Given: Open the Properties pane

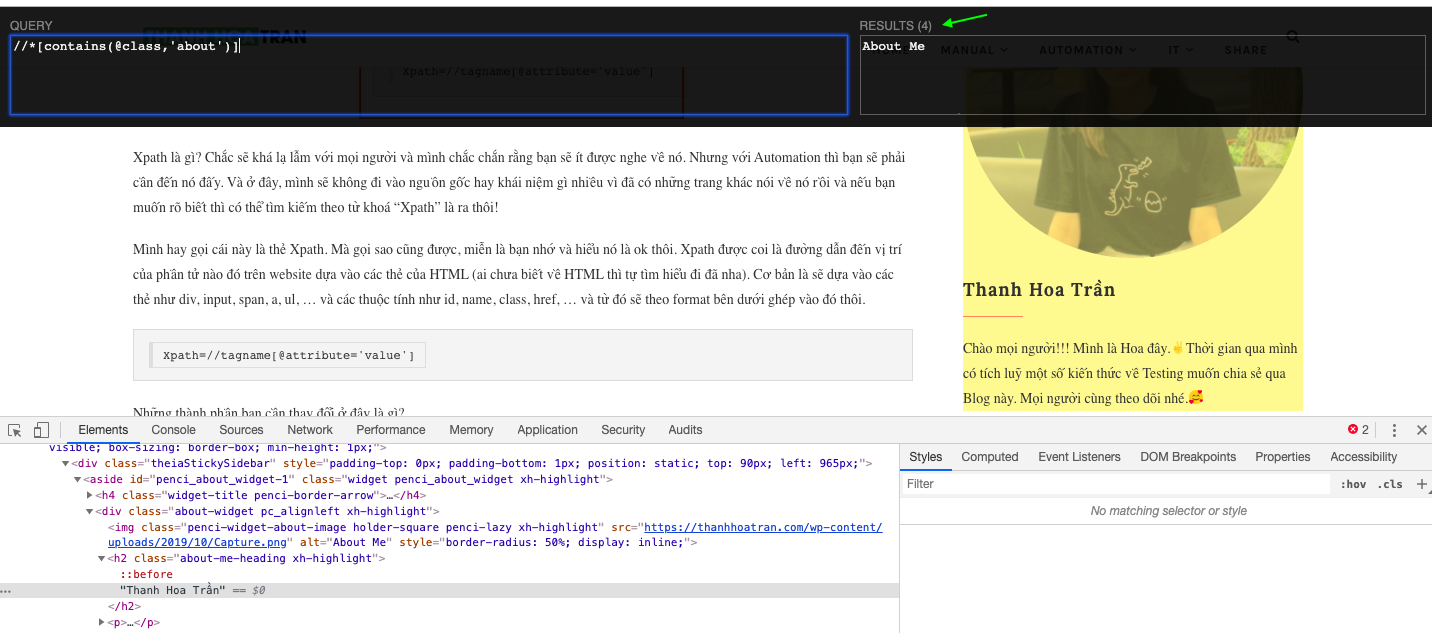Looking at the screenshot, I should [x=1283, y=457].
